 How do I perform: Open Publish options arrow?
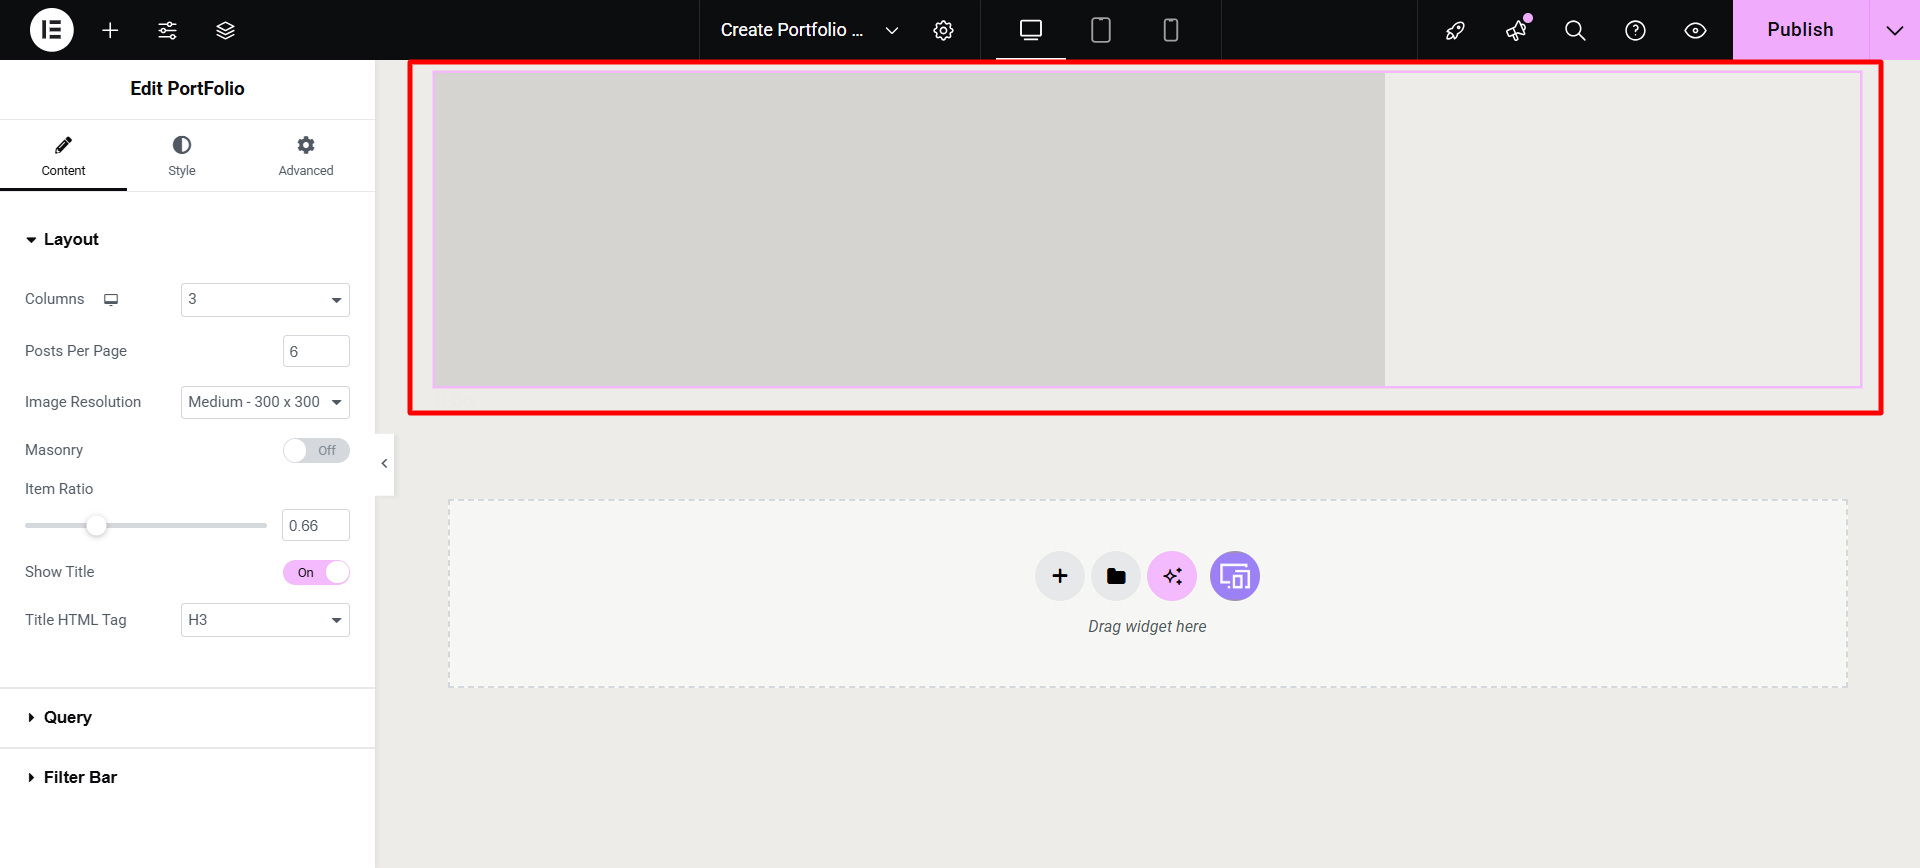(1894, 30)
